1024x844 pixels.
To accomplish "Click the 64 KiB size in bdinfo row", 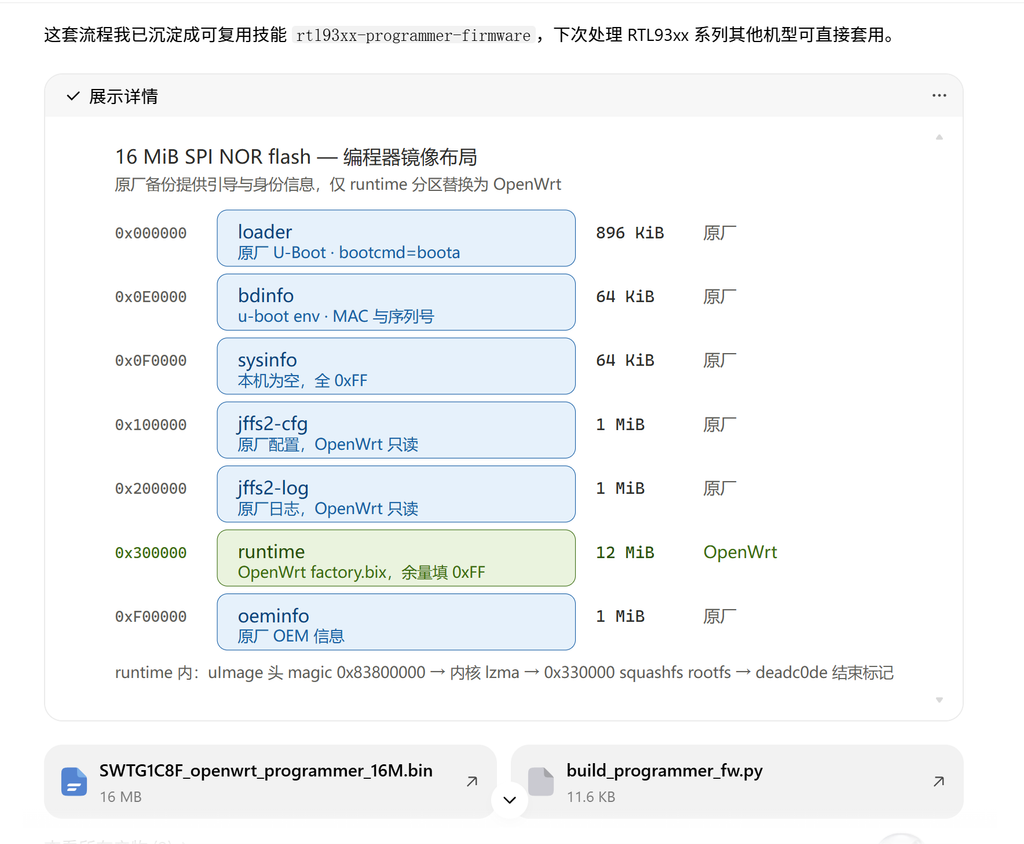I will click(x=625, y=297).
